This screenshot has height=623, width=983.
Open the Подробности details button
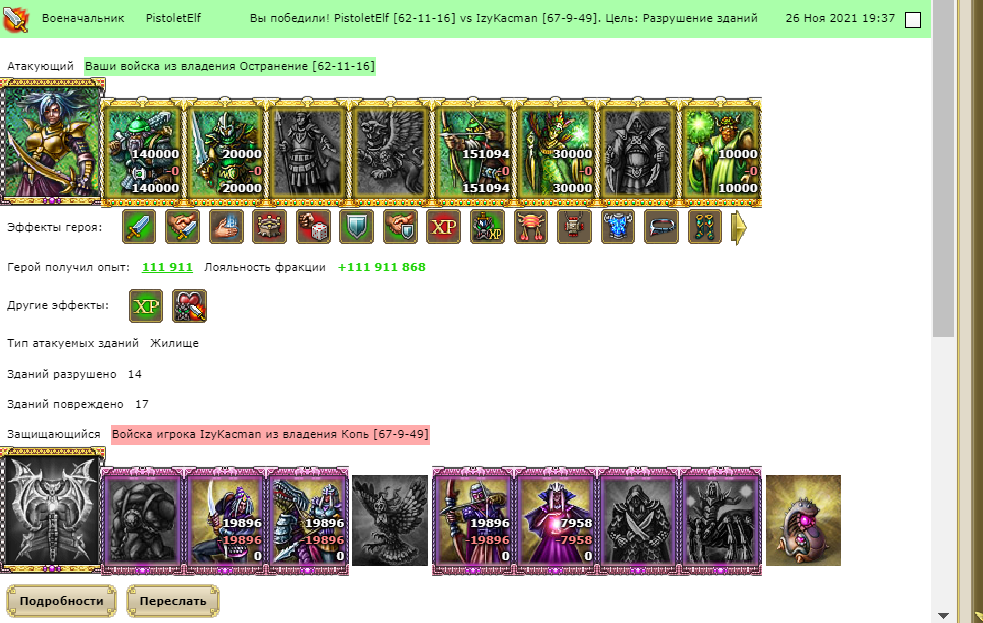tap(61, 601)
